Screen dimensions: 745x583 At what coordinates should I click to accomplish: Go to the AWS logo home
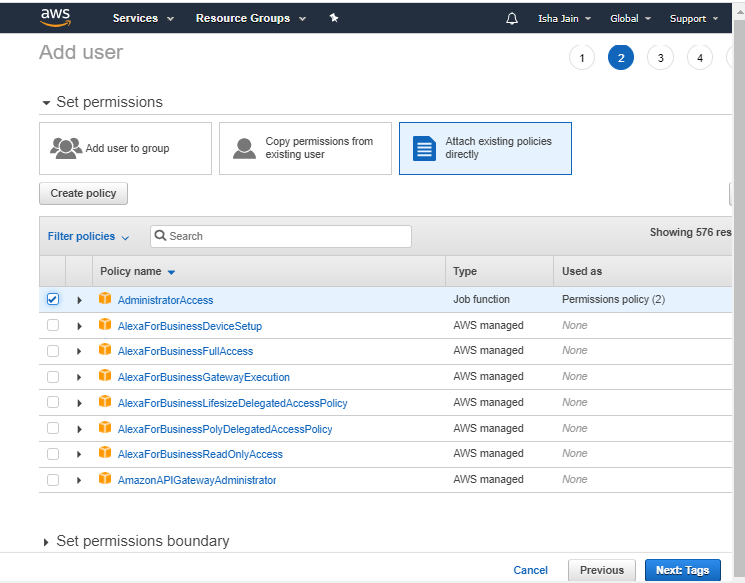(56, 17)
